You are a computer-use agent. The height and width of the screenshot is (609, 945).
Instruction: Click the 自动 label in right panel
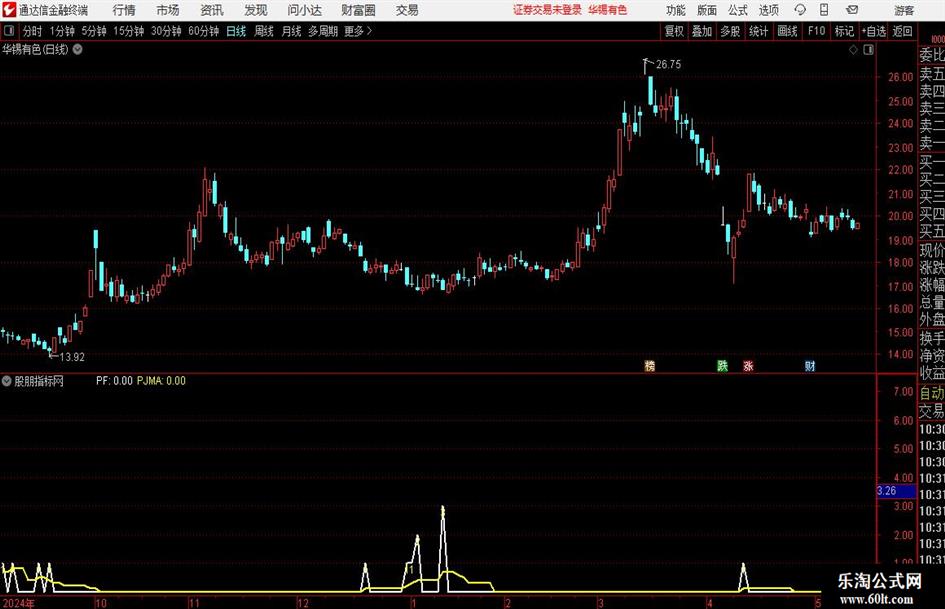932,393
